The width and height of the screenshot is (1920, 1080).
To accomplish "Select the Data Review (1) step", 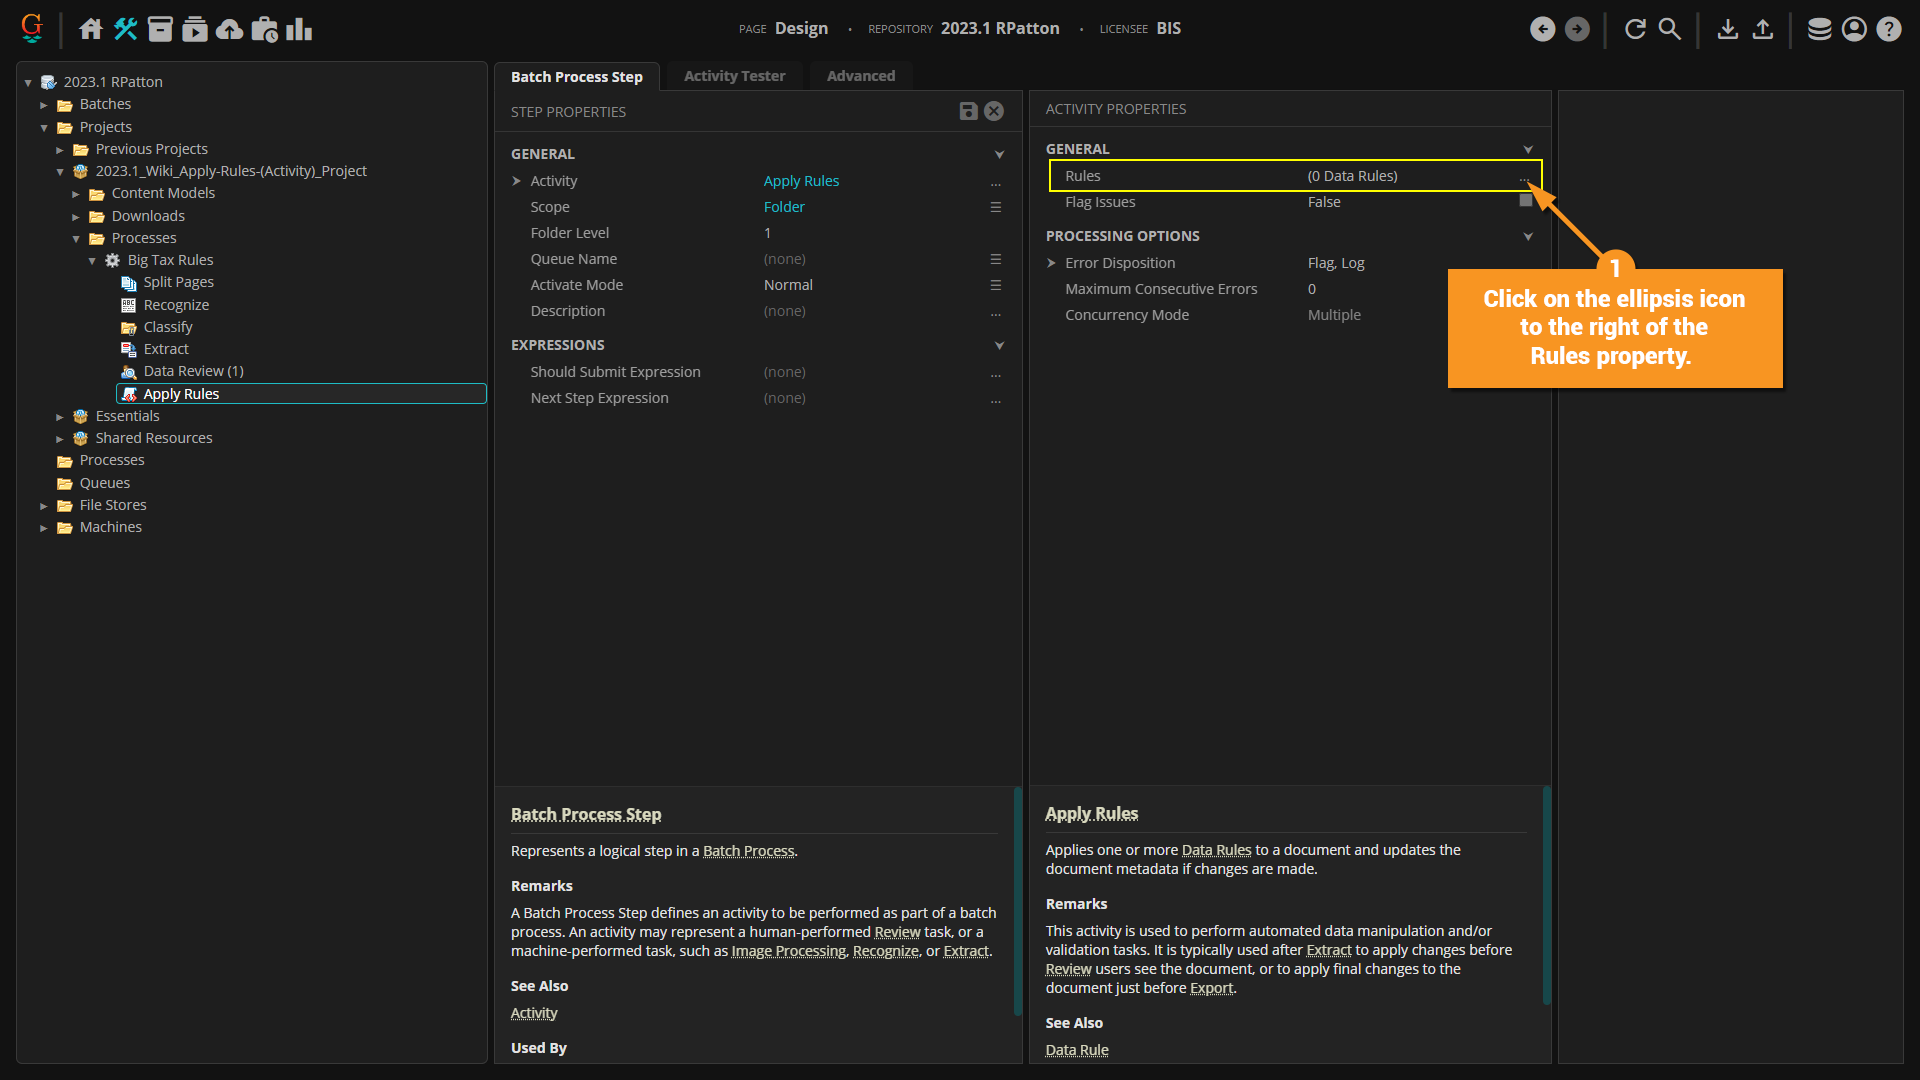I will pos(193,371).
